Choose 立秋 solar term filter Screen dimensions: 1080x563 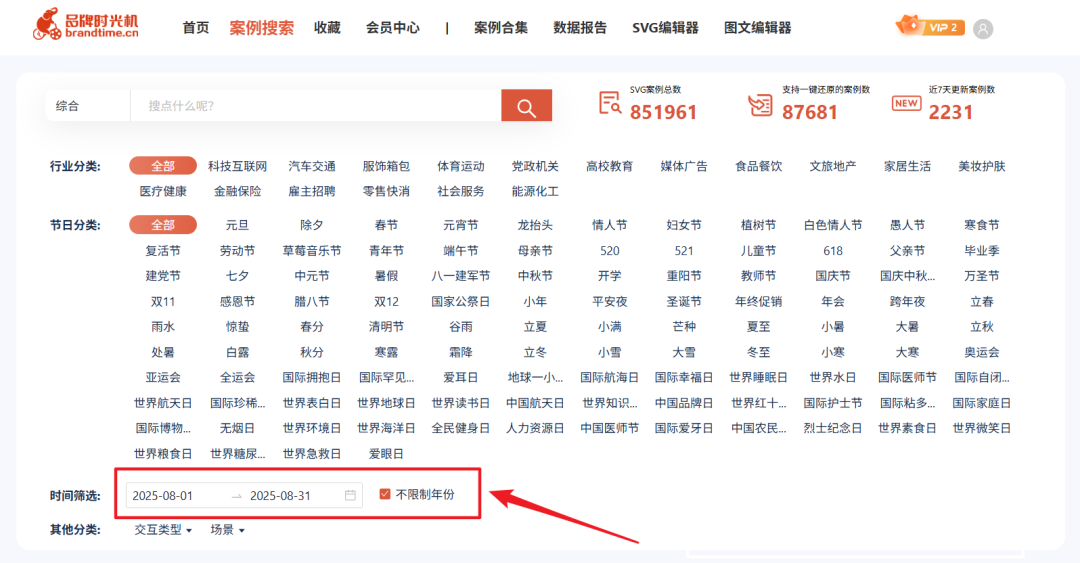pos(982,327)
